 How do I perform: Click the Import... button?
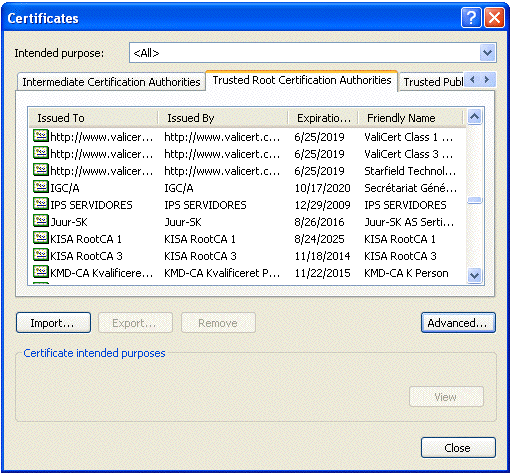pos(53,323)
